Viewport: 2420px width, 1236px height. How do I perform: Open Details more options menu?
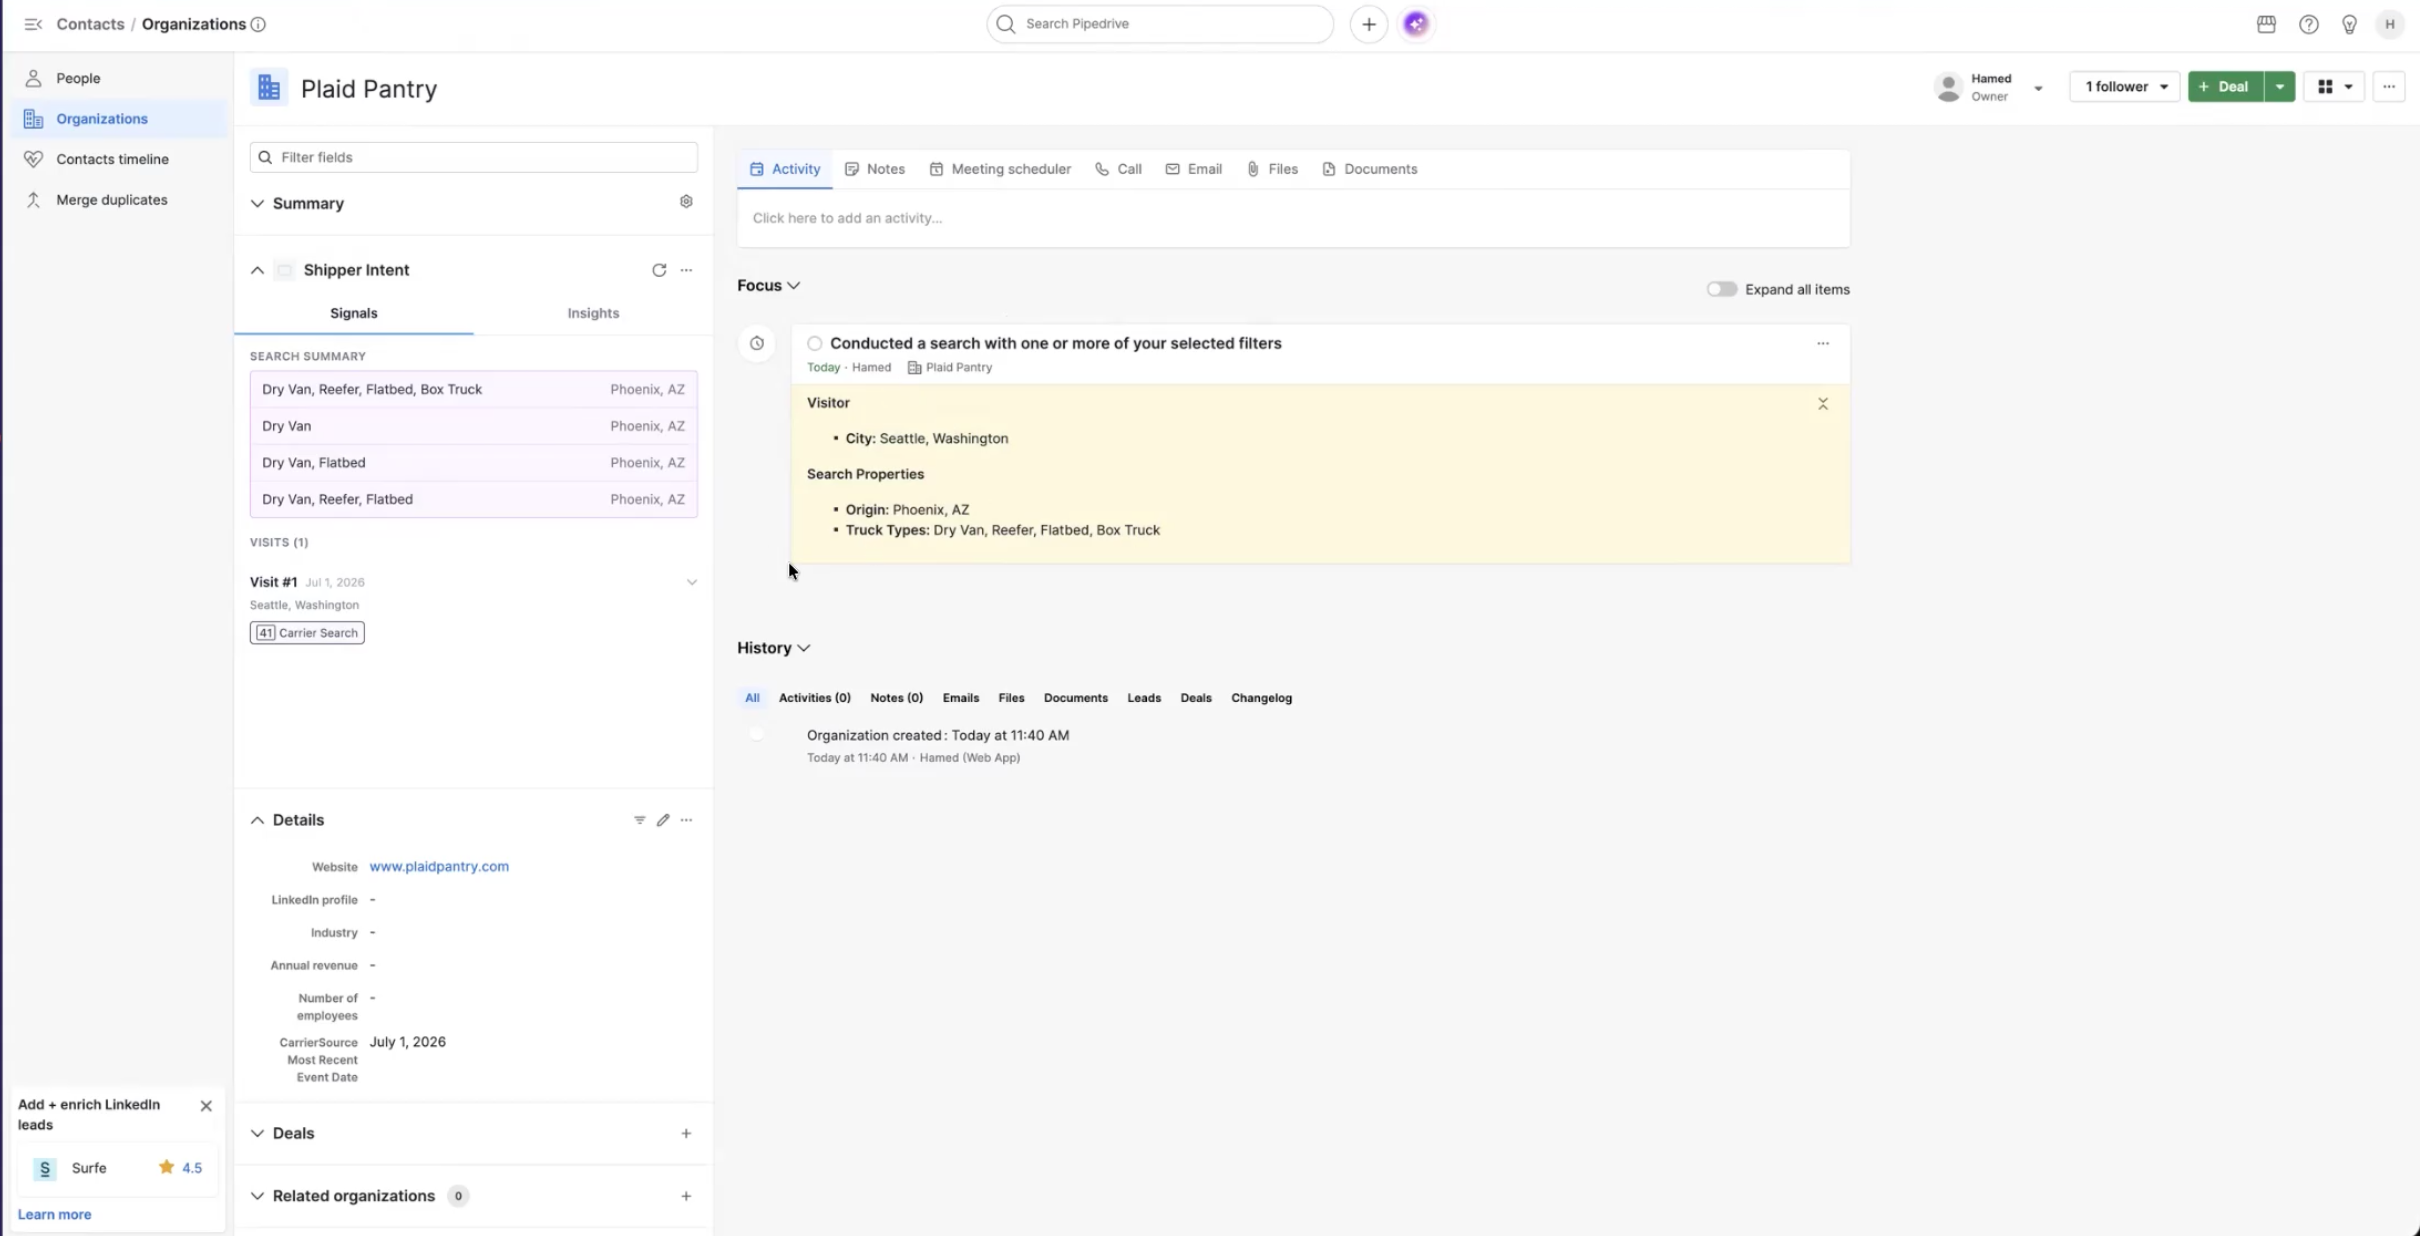tap(686, 820)
